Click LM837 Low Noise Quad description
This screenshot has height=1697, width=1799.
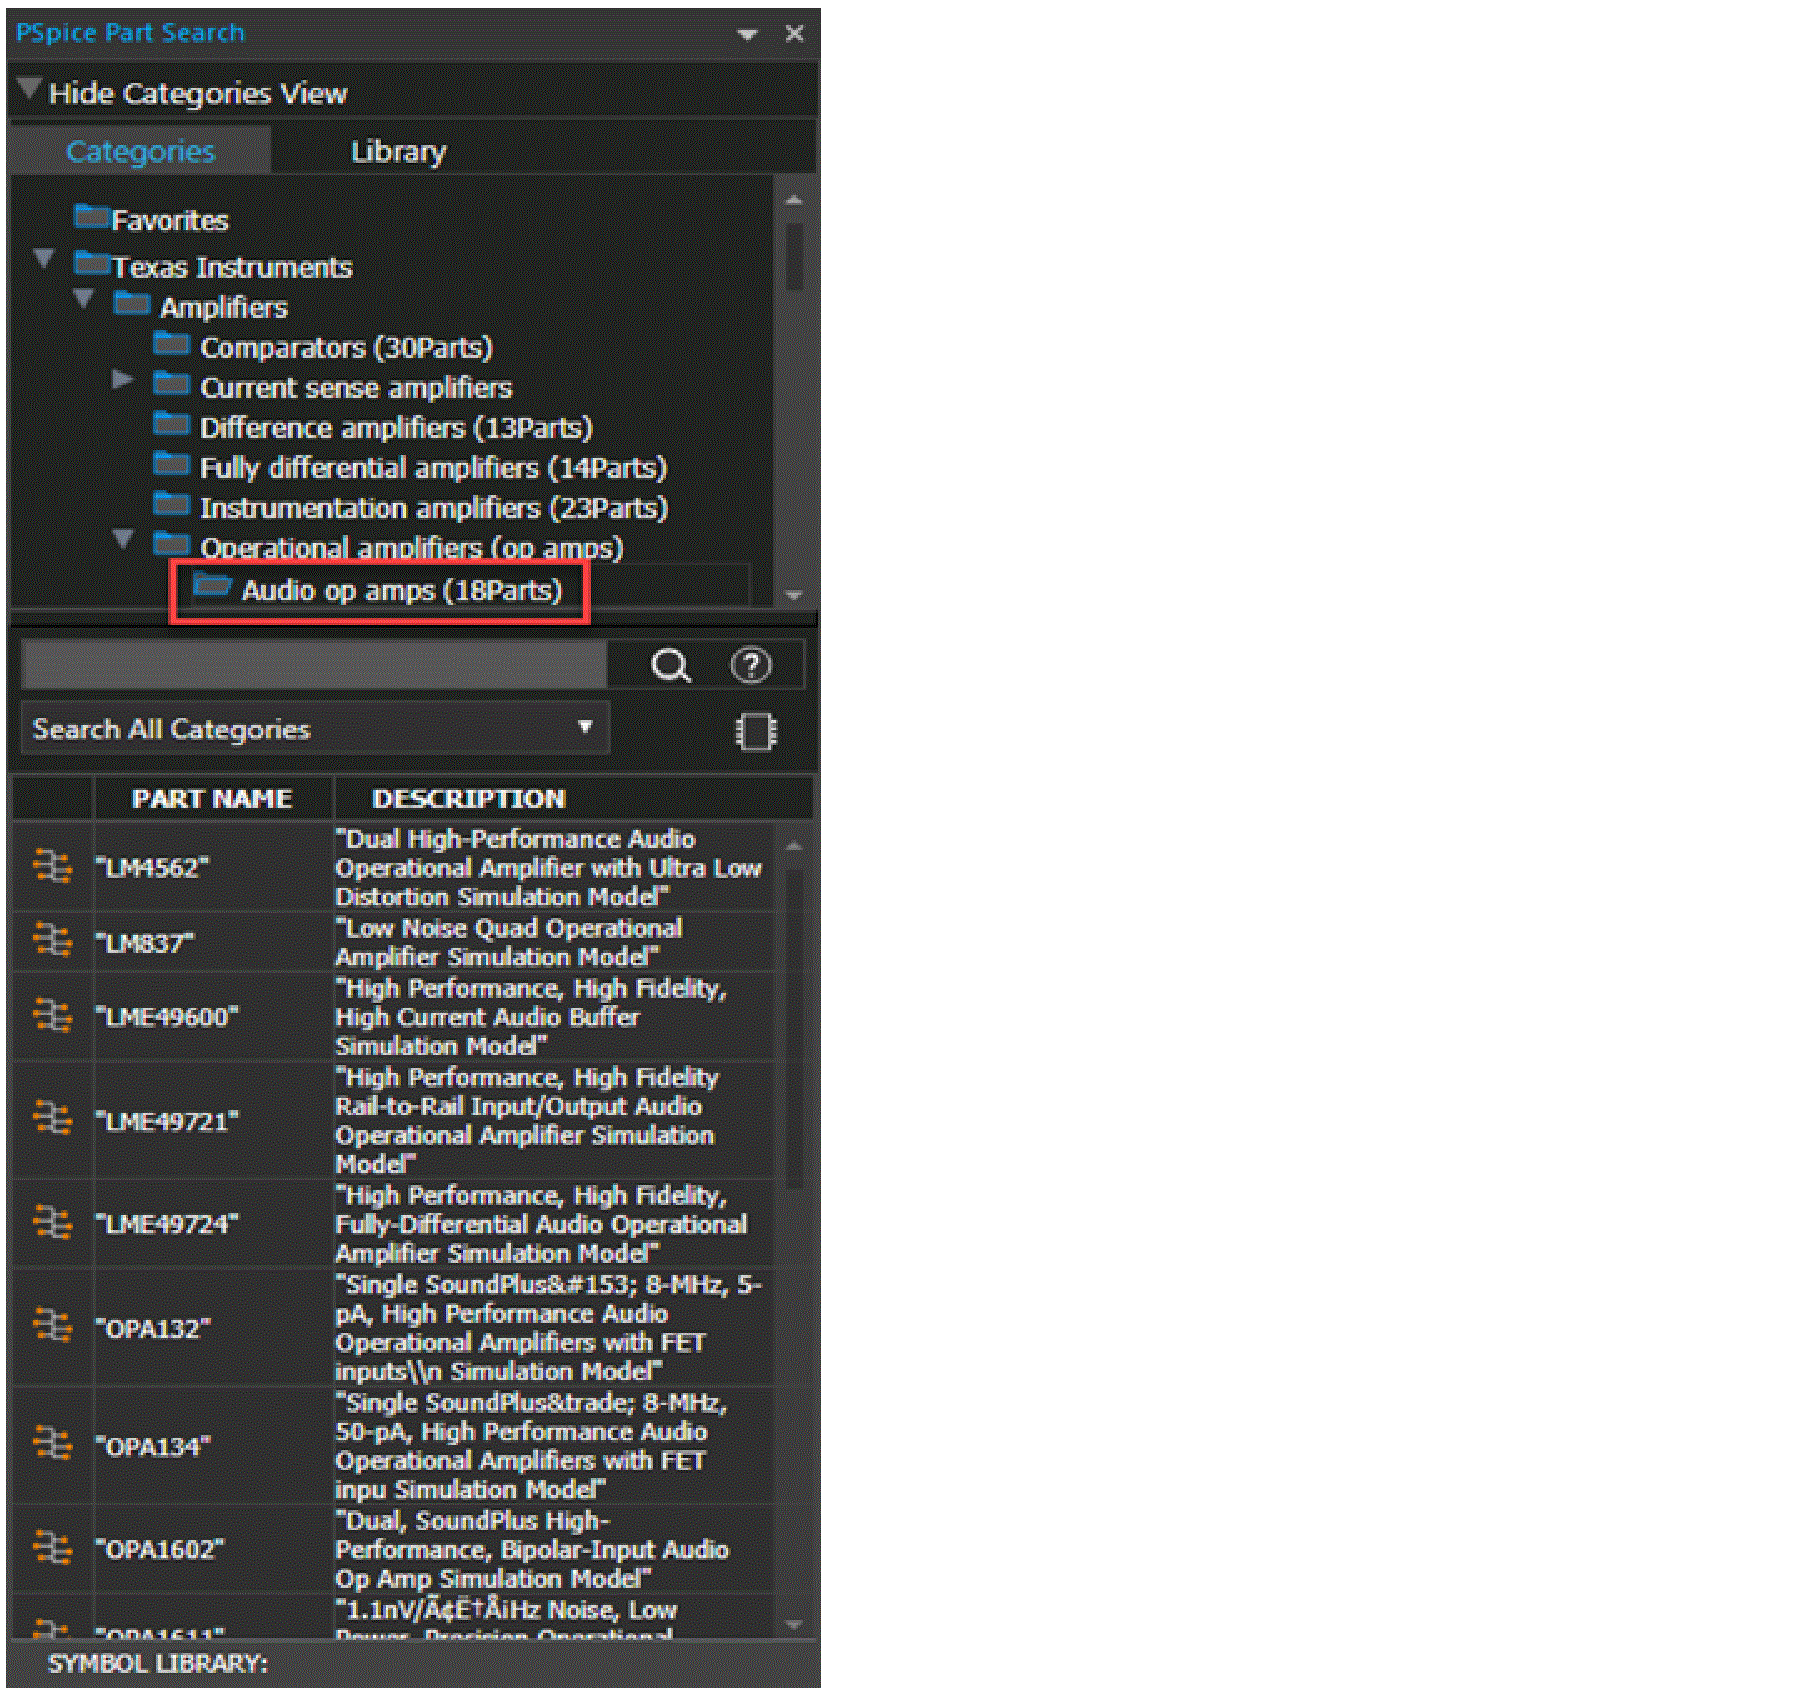point(509,942)
